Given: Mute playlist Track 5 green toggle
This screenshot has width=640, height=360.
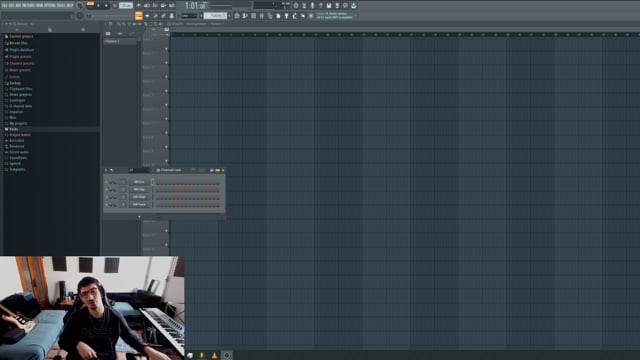Looking at the screenshot, I should point(166,105).
